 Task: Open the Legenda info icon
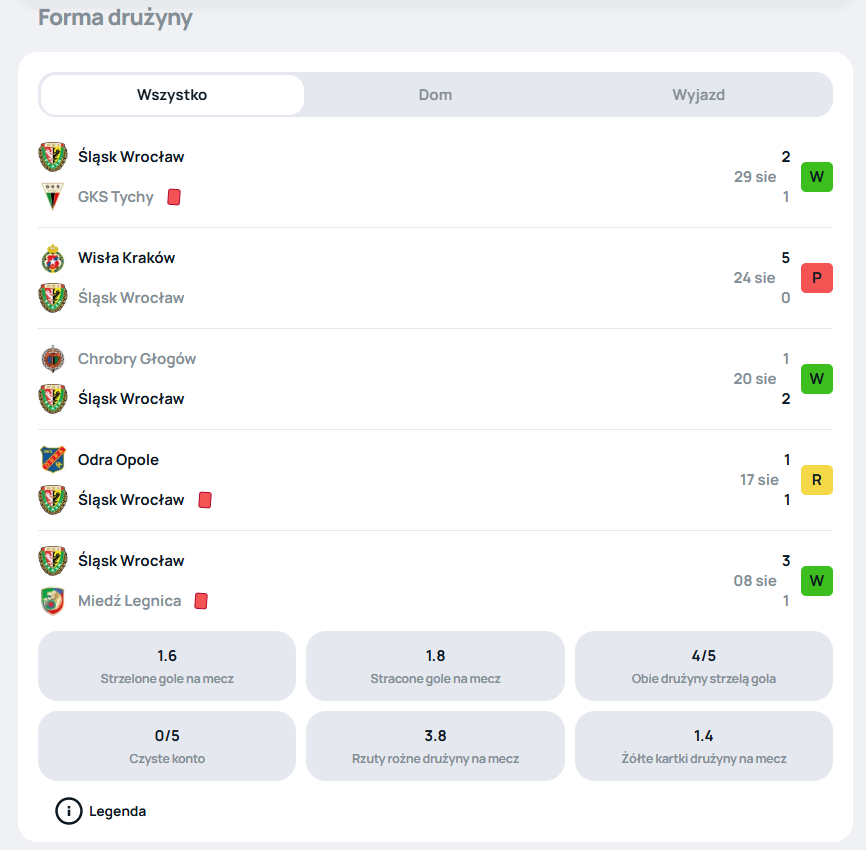pyautogui.click(x=68, y=811)
